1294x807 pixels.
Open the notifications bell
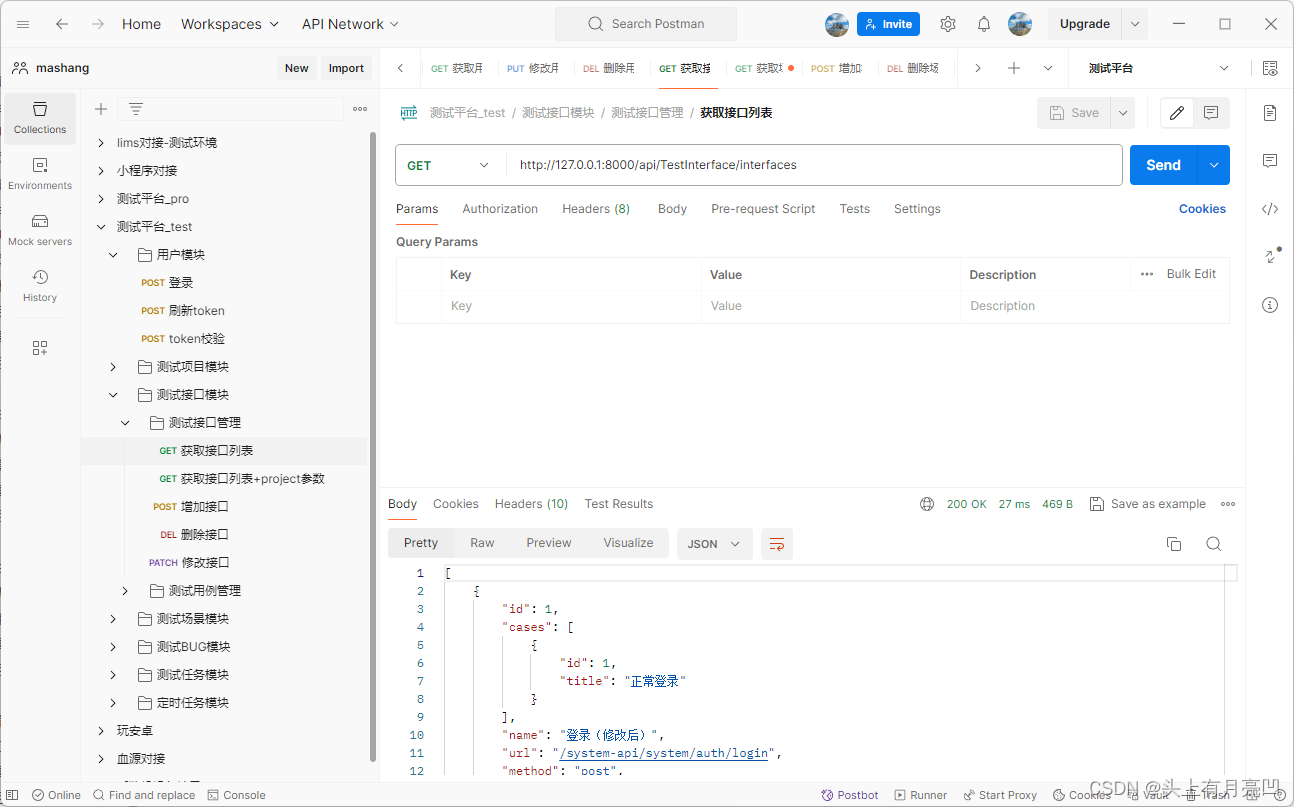click(x=984, y=24)
